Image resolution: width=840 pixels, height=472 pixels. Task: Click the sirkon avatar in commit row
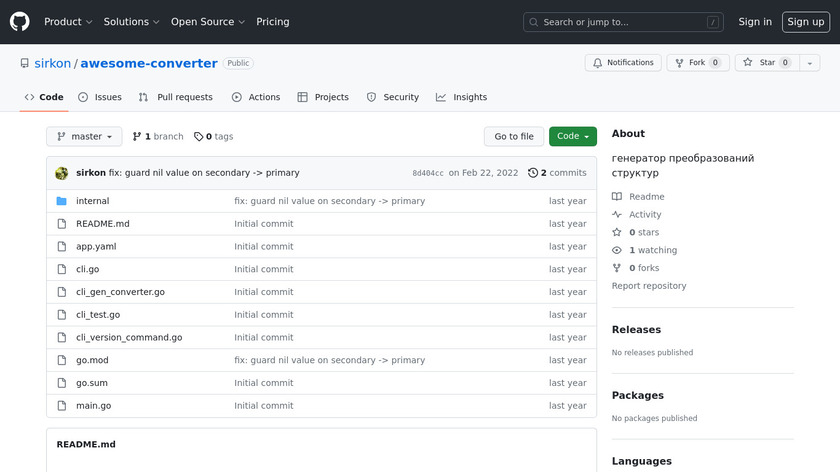[62, 173]
